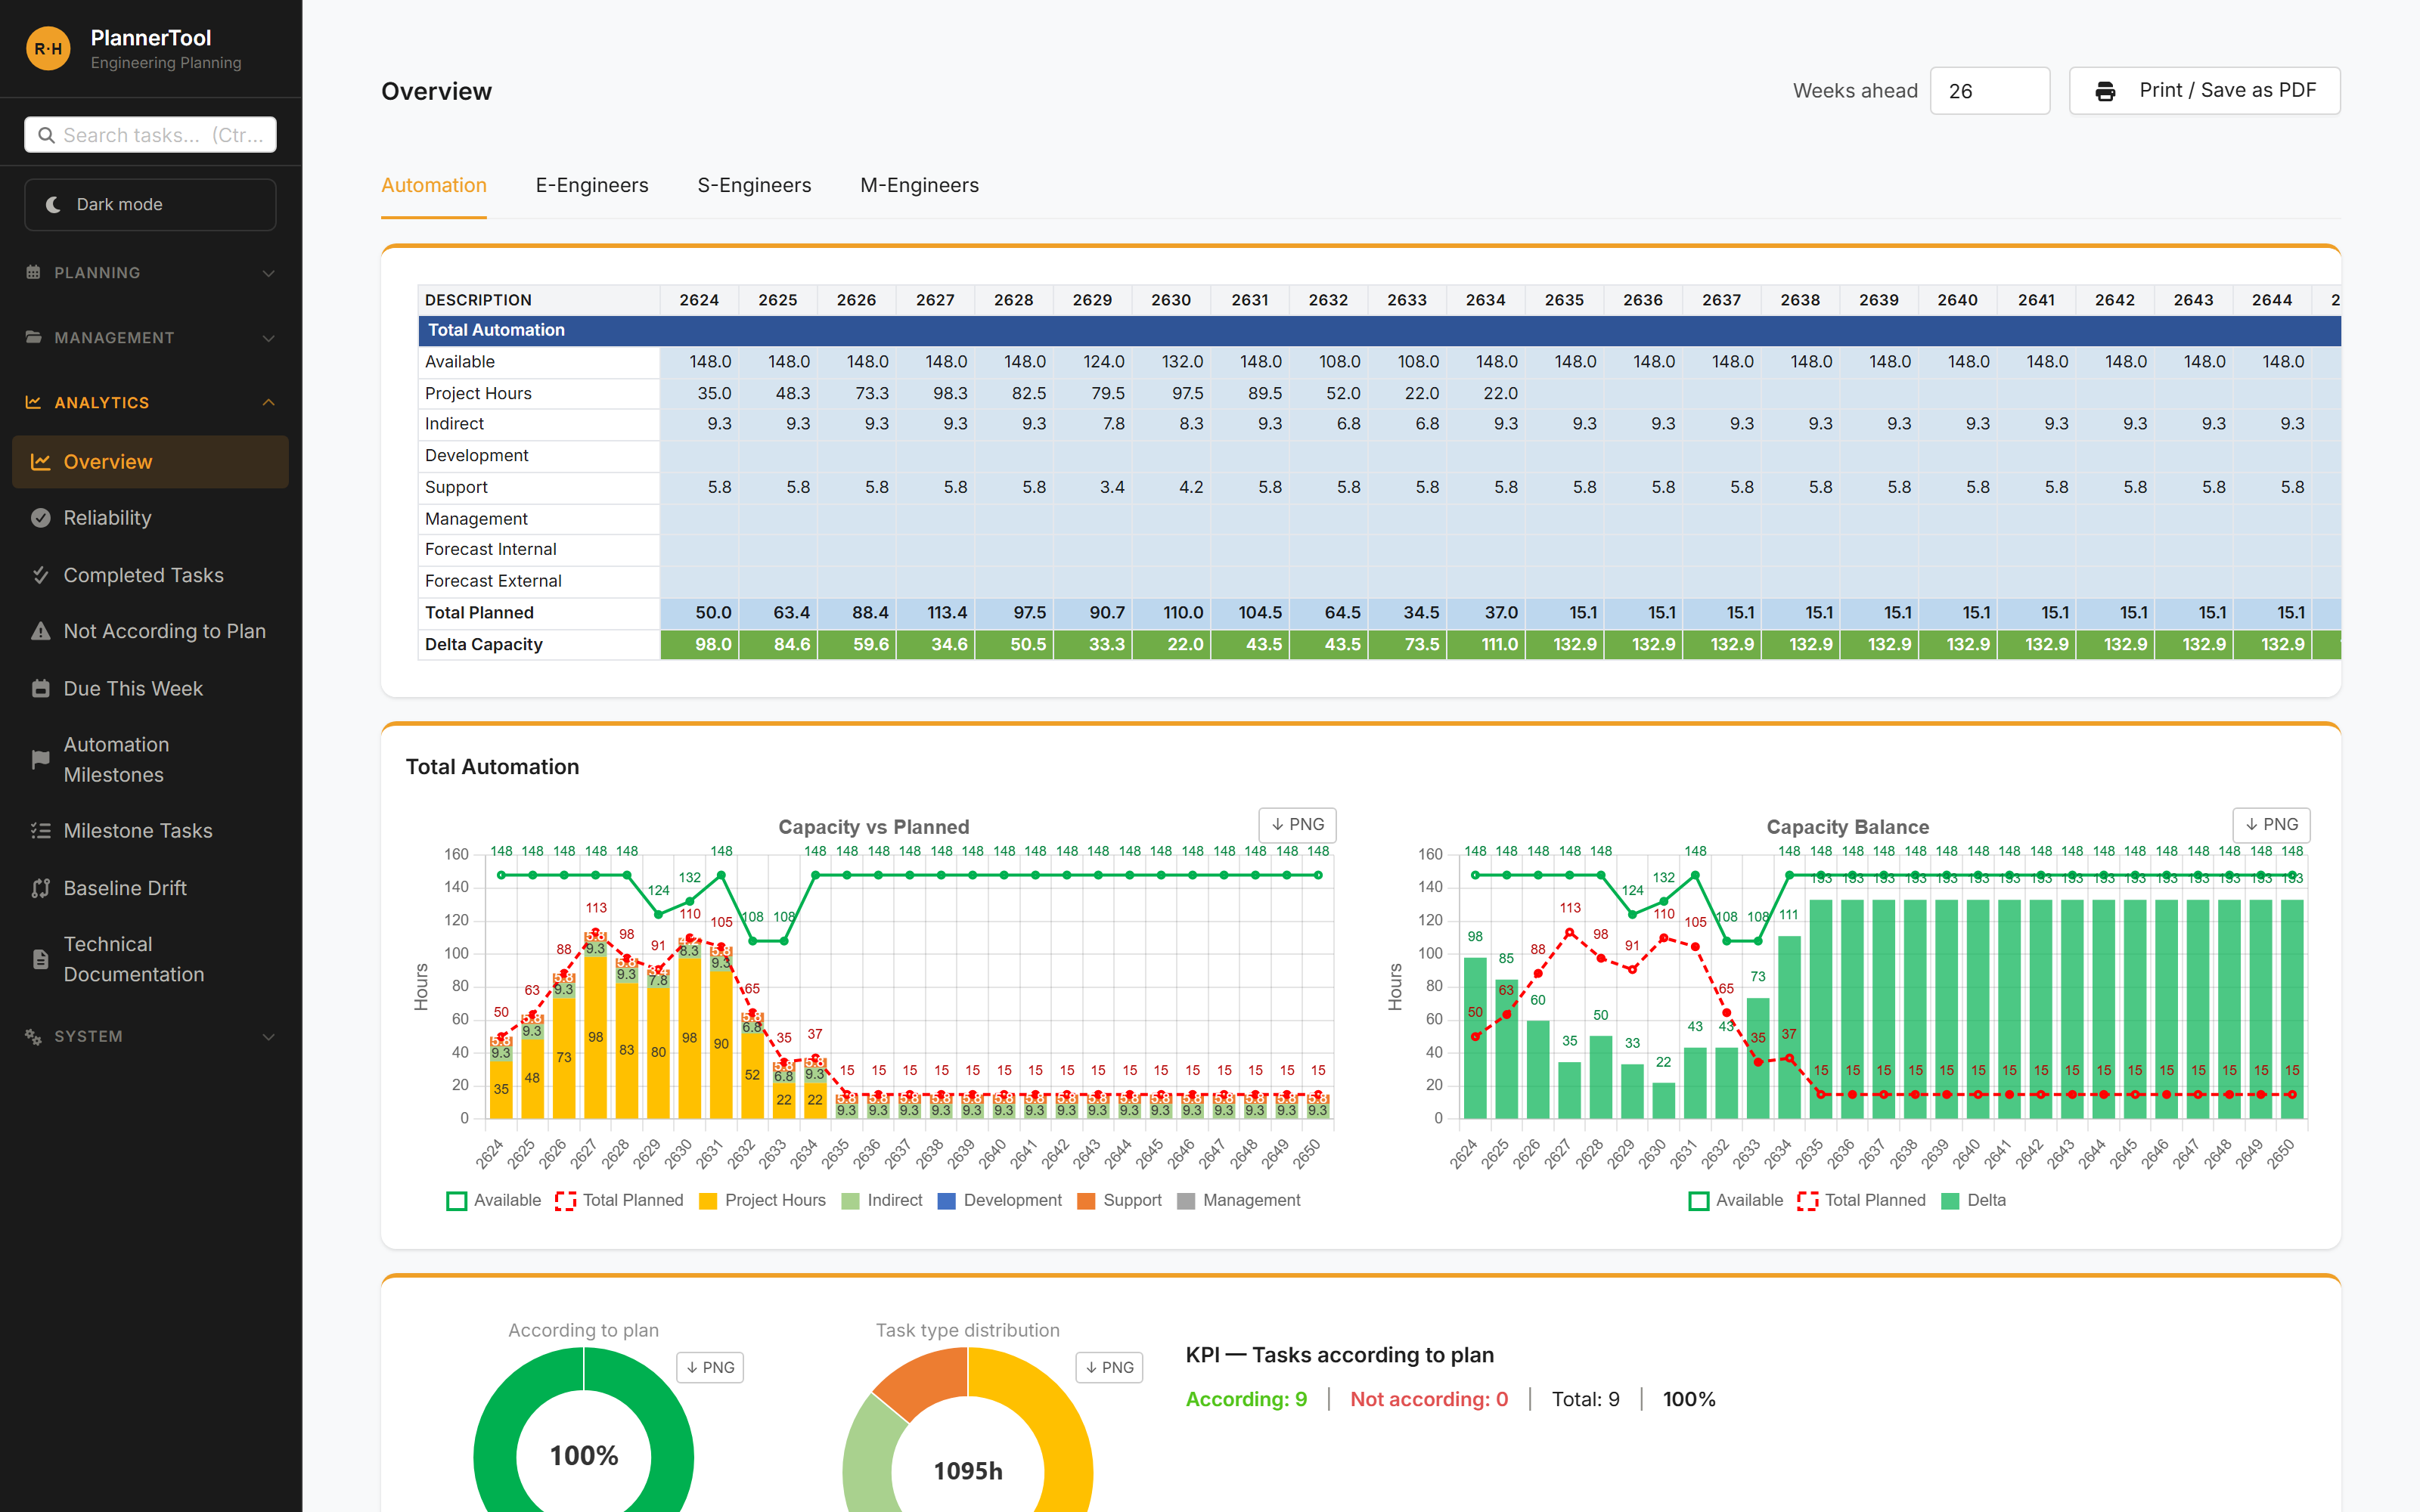2420x1512 pixels.
Task: Click the Dark mode moon icon
Action: [x=53, y=204]
